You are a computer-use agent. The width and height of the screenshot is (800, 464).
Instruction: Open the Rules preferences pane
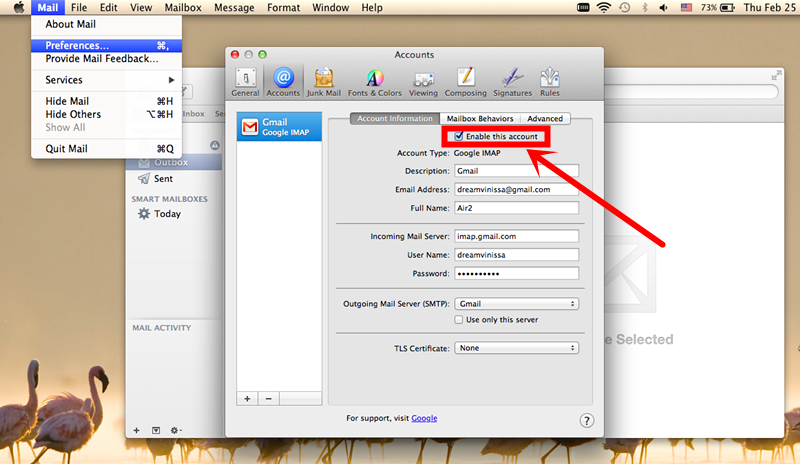coord(549,82)
